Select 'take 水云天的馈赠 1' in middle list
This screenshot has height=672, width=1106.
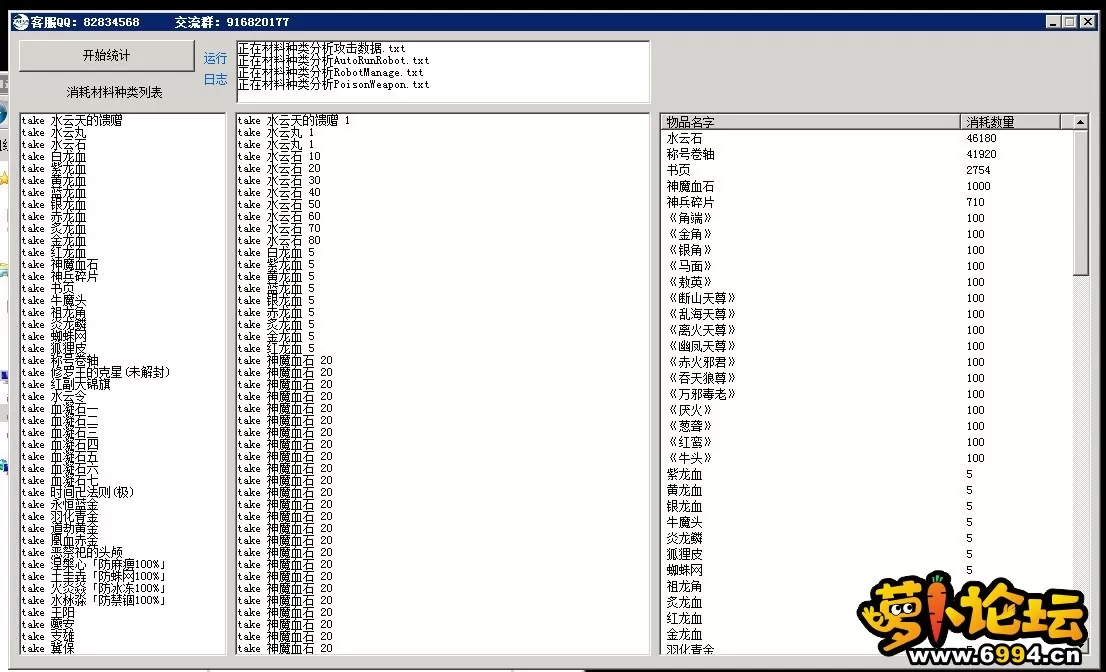(x=294, y=121)
